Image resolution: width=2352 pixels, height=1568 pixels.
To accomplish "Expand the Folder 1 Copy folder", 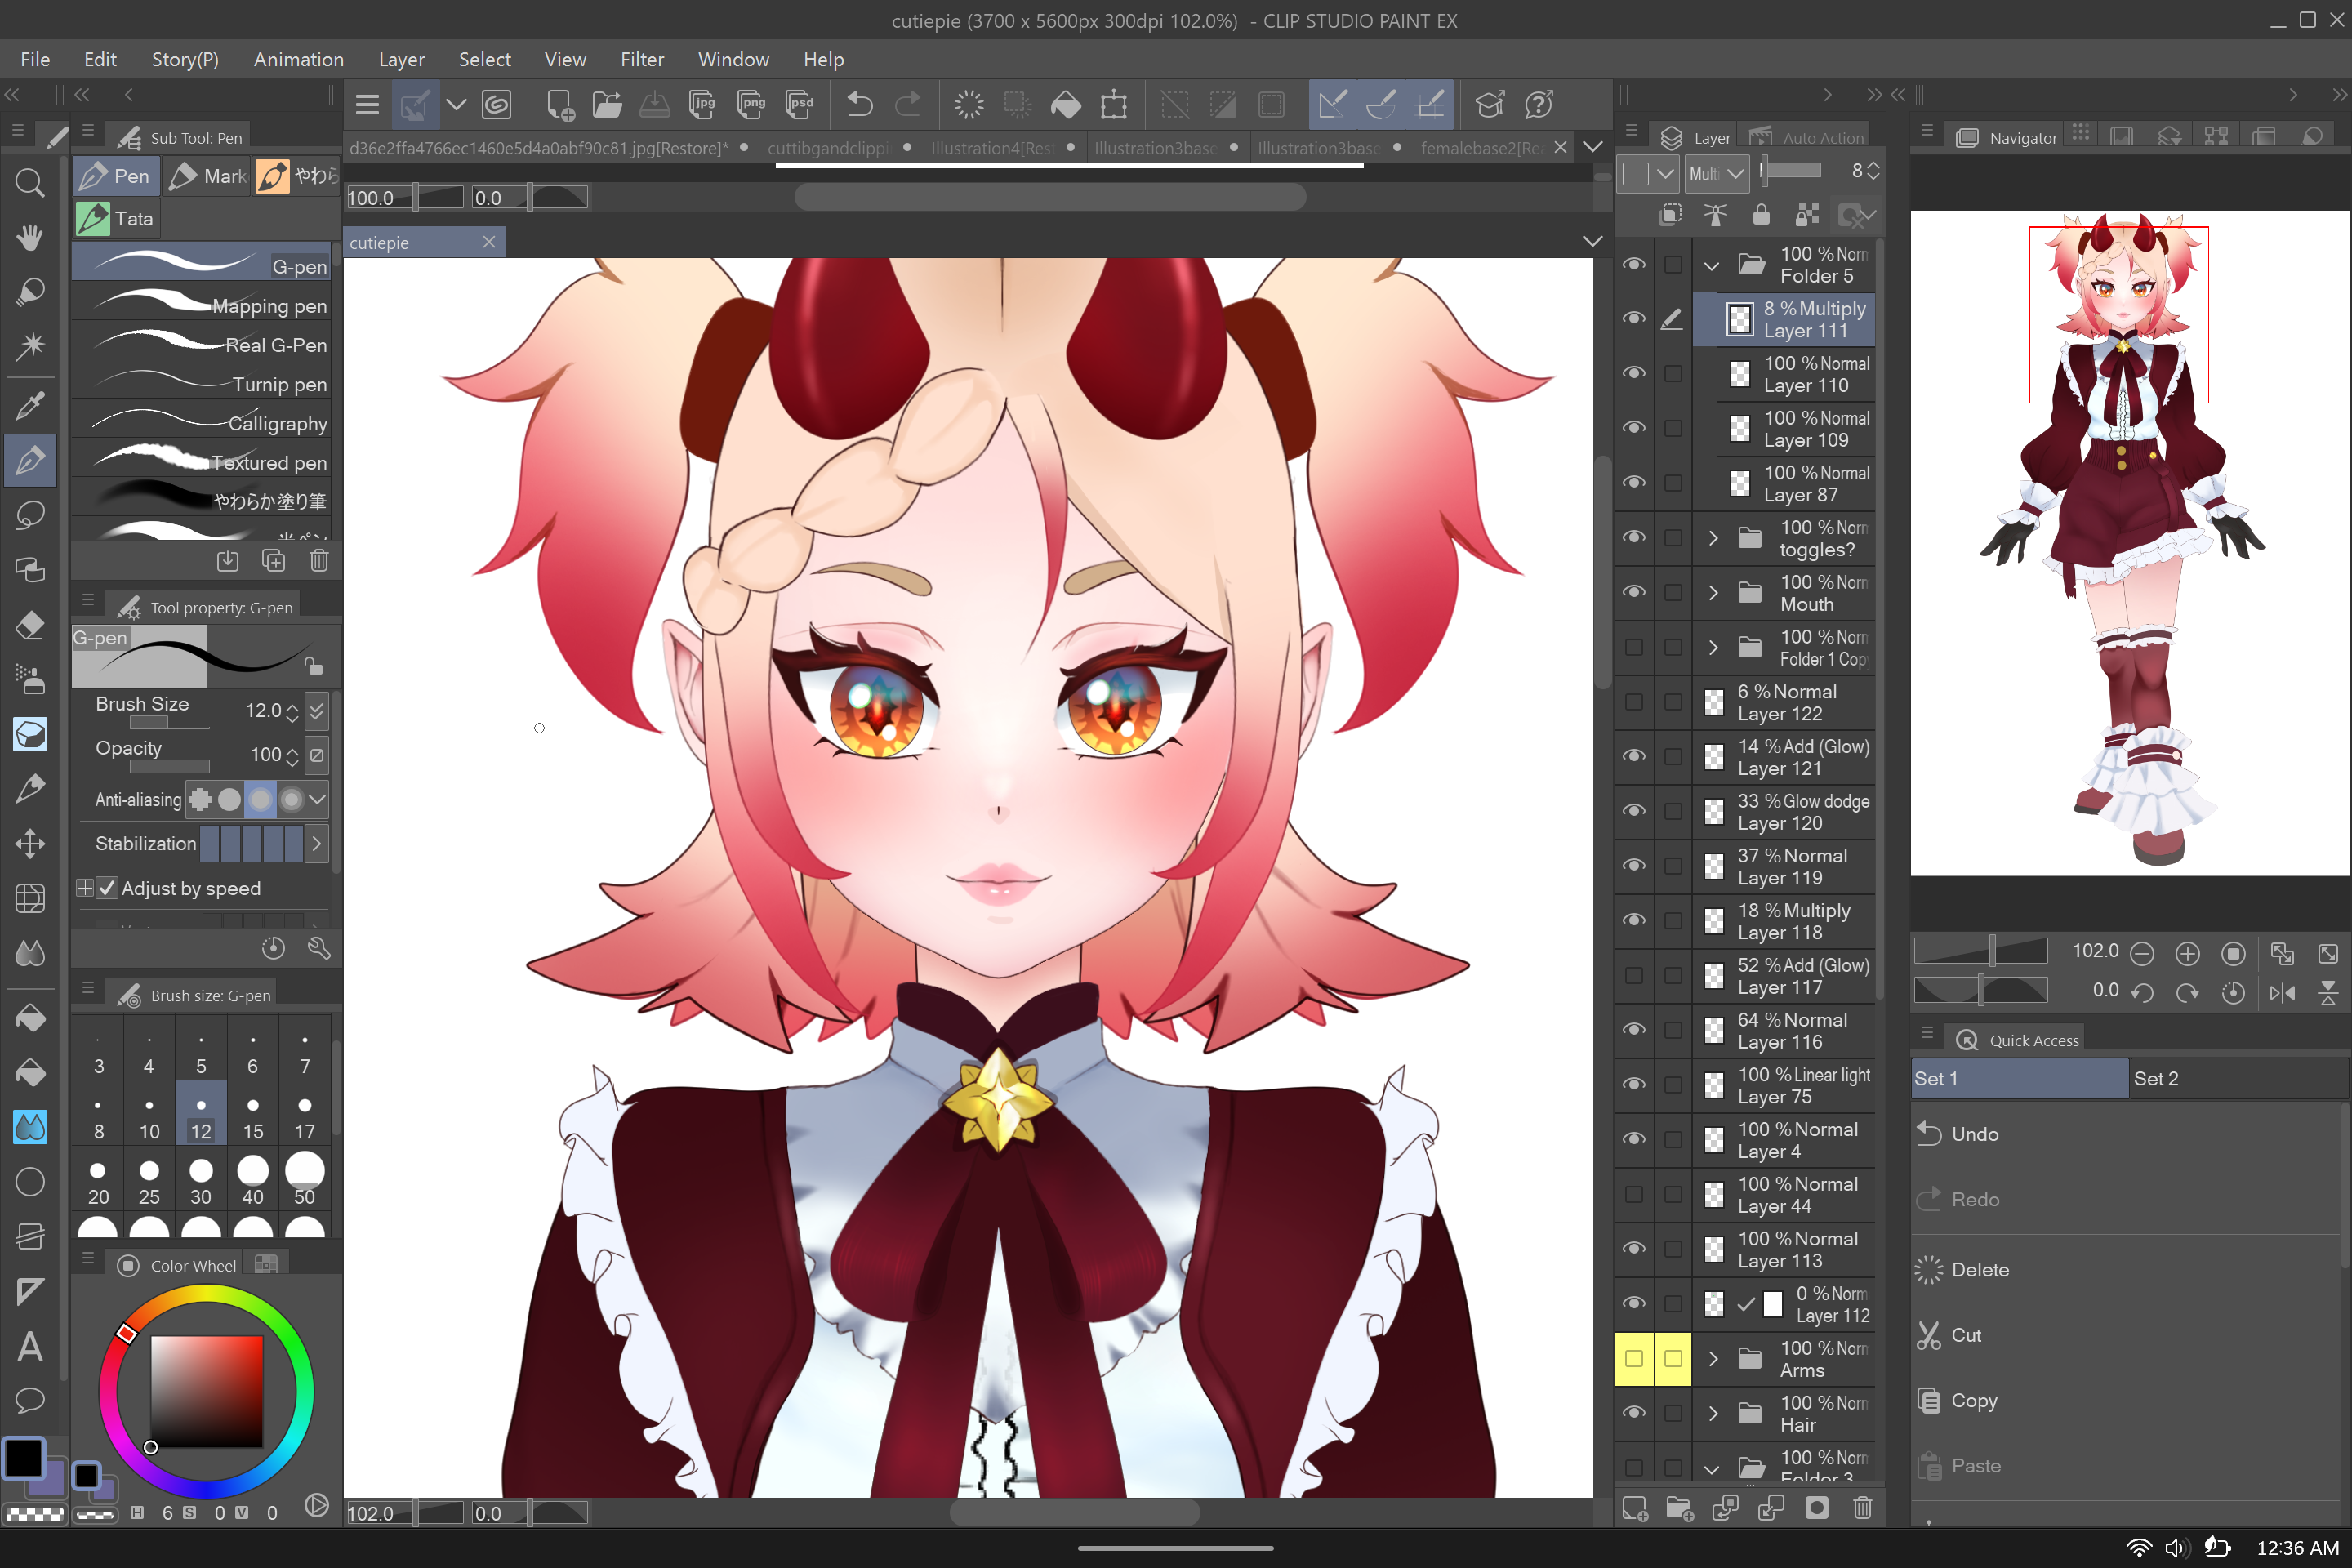I will pyautogui.click(x=1712, y=648).
